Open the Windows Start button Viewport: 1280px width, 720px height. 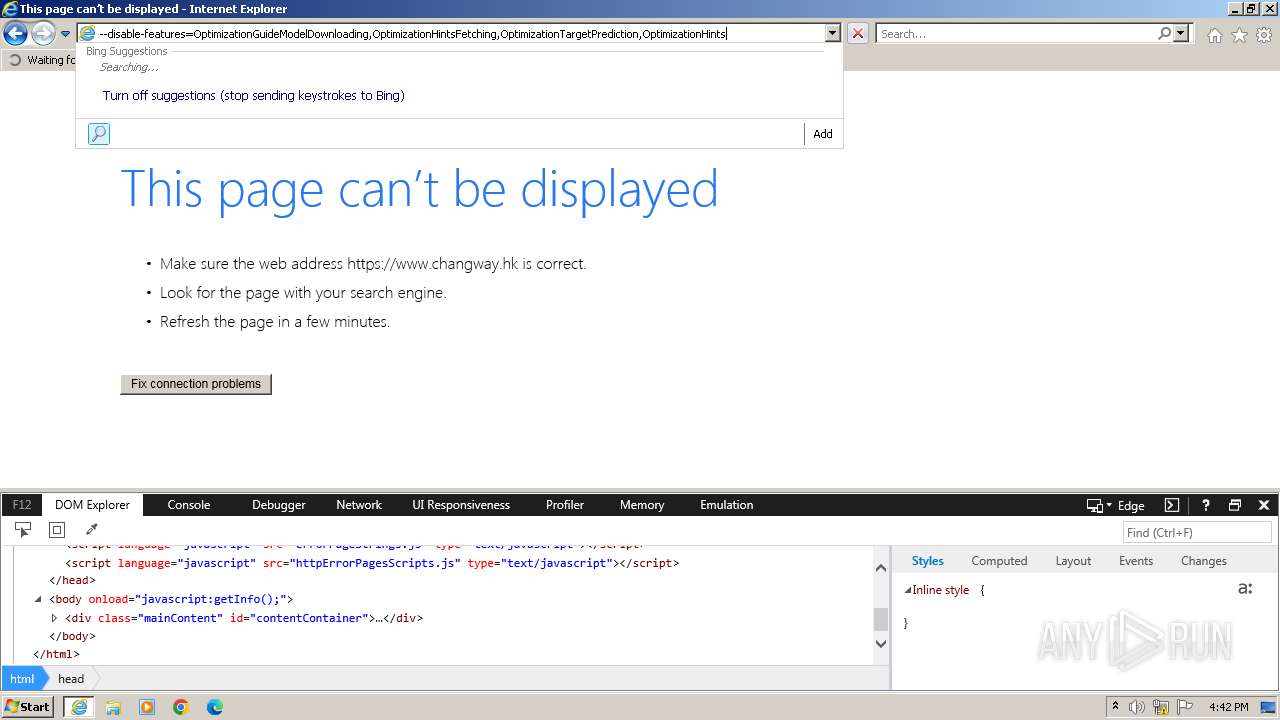28,707
